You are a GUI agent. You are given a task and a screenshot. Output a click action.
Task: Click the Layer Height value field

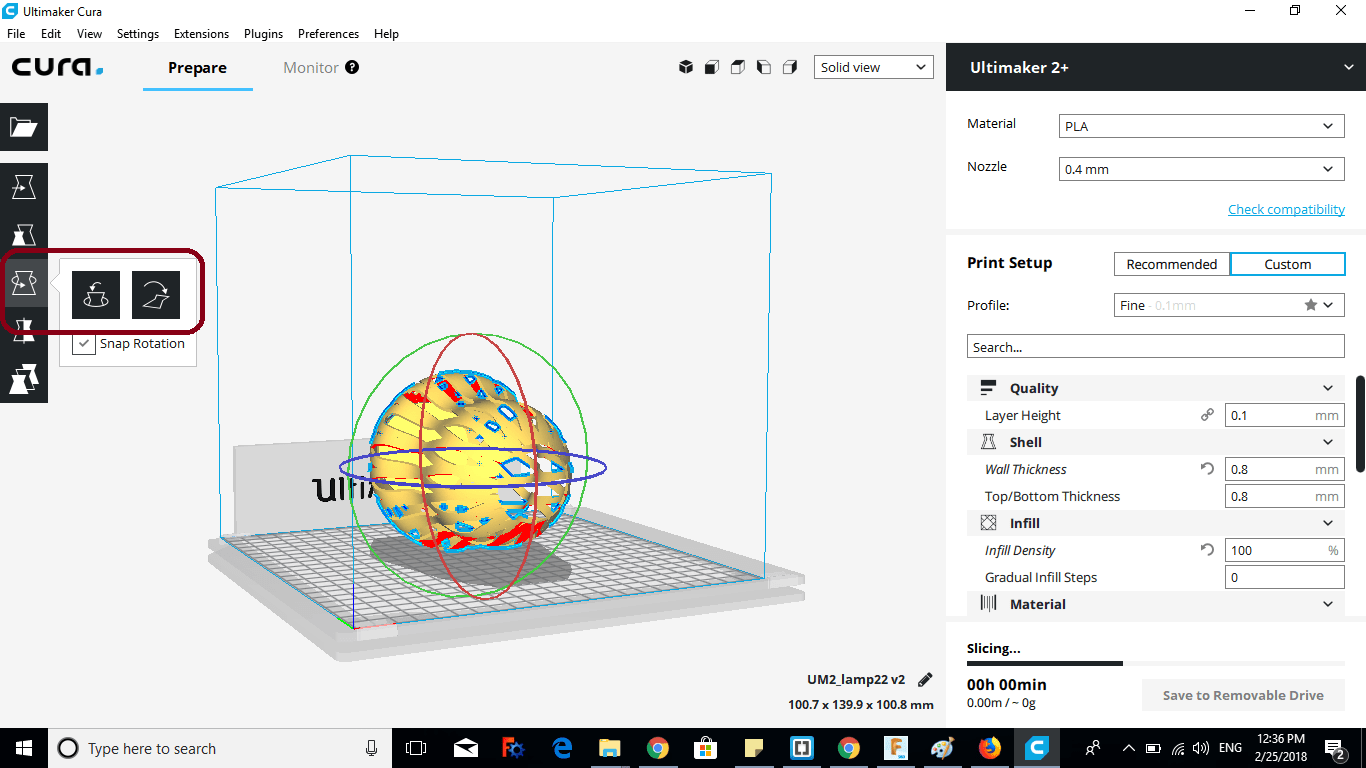1284,415
